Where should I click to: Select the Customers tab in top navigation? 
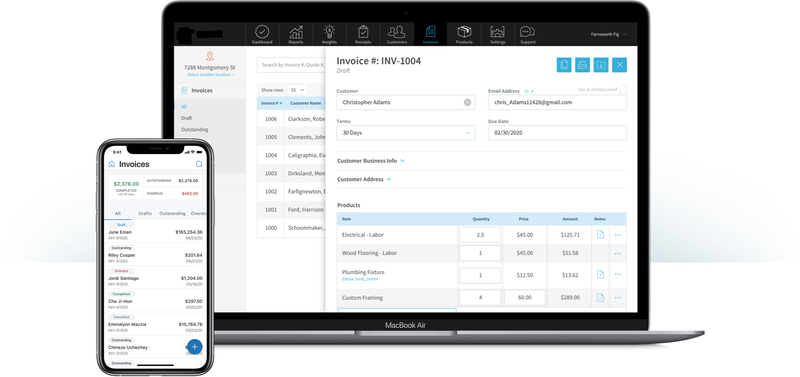tap(397, 34)
